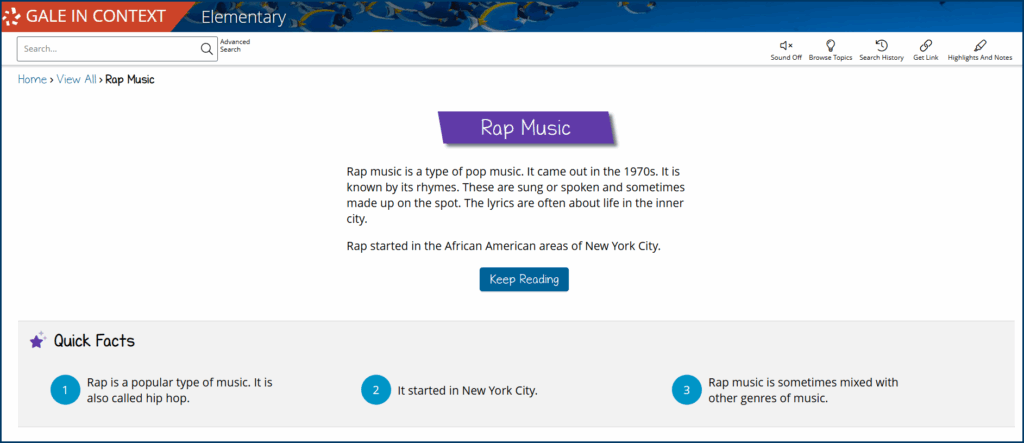This screenshot has height=443, width=1024.
Task: Click the Quick Facts star icon
Action: [37, 340]
